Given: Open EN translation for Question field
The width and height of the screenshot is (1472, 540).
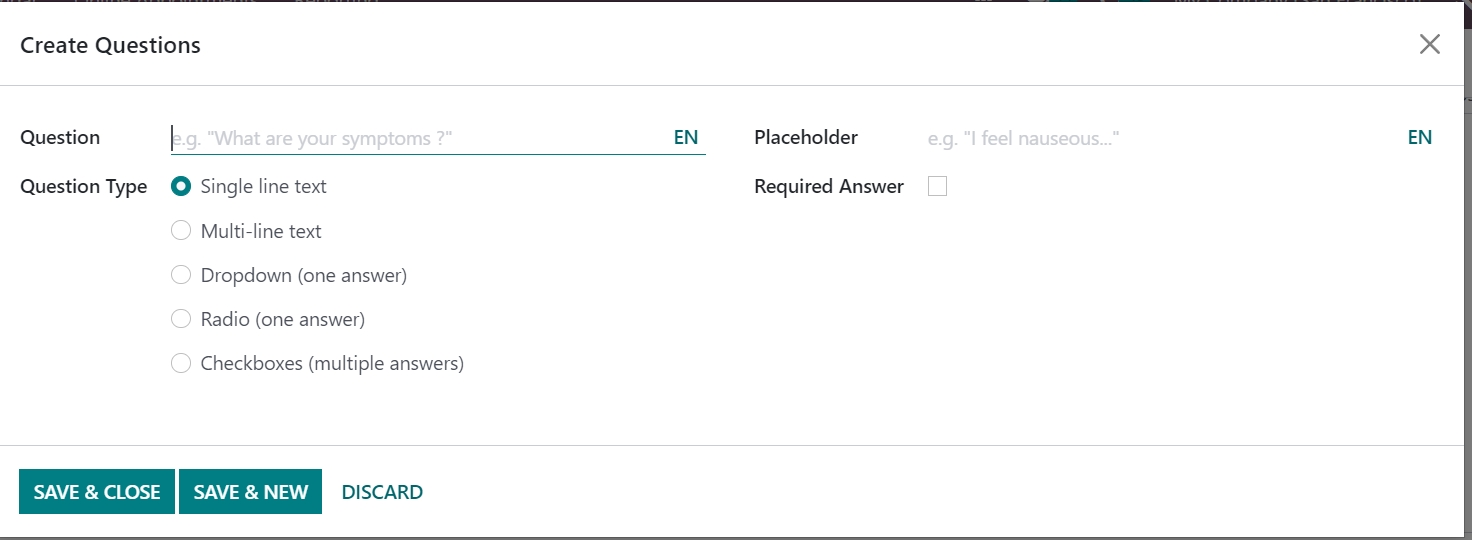Looking at the screenshot, I should pyautogui.click(x=686, y=138).
